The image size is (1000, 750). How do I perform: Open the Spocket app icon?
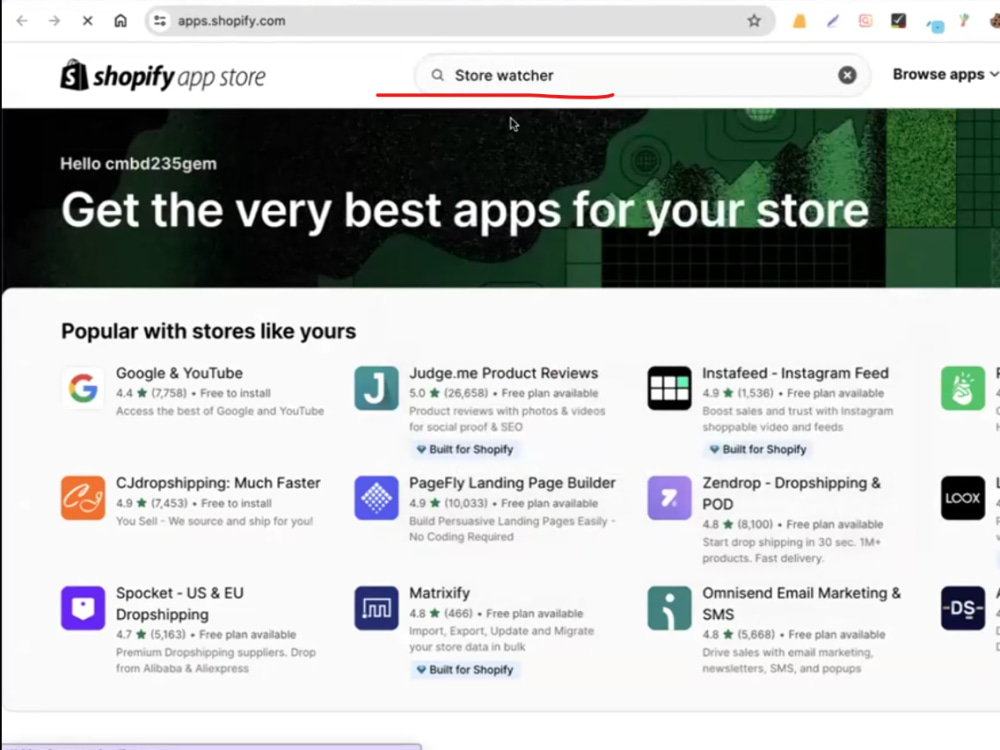83,608
